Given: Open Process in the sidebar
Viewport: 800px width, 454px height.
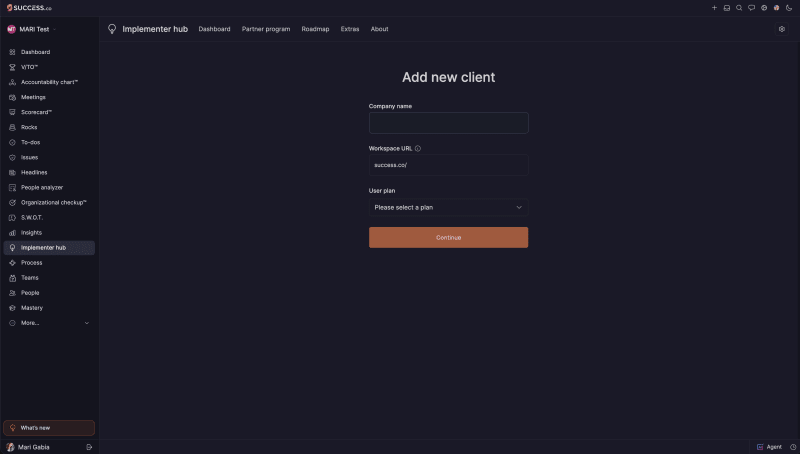Looking at the screenshot, I should [49, 263].
